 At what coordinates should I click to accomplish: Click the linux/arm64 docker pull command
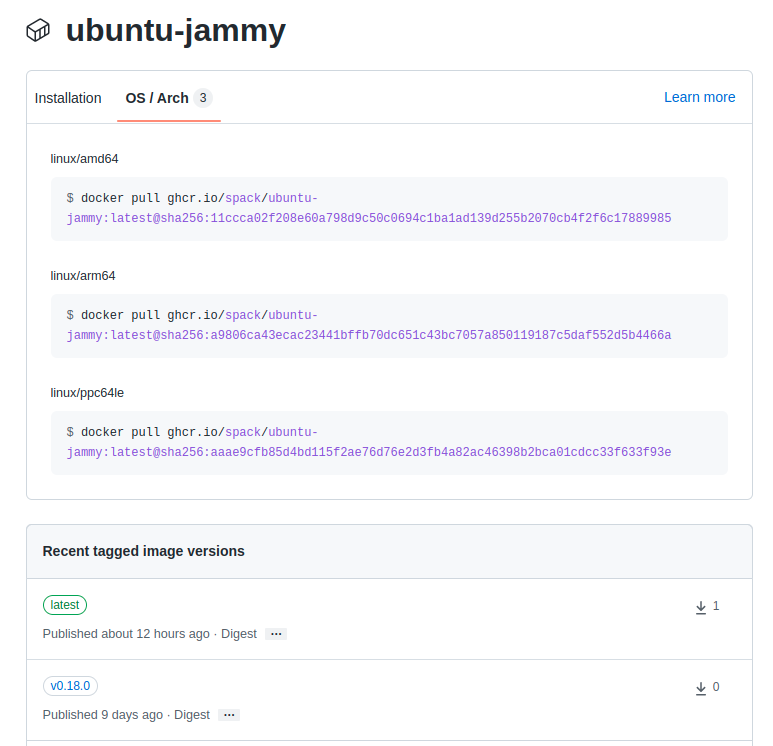(389, 325)
